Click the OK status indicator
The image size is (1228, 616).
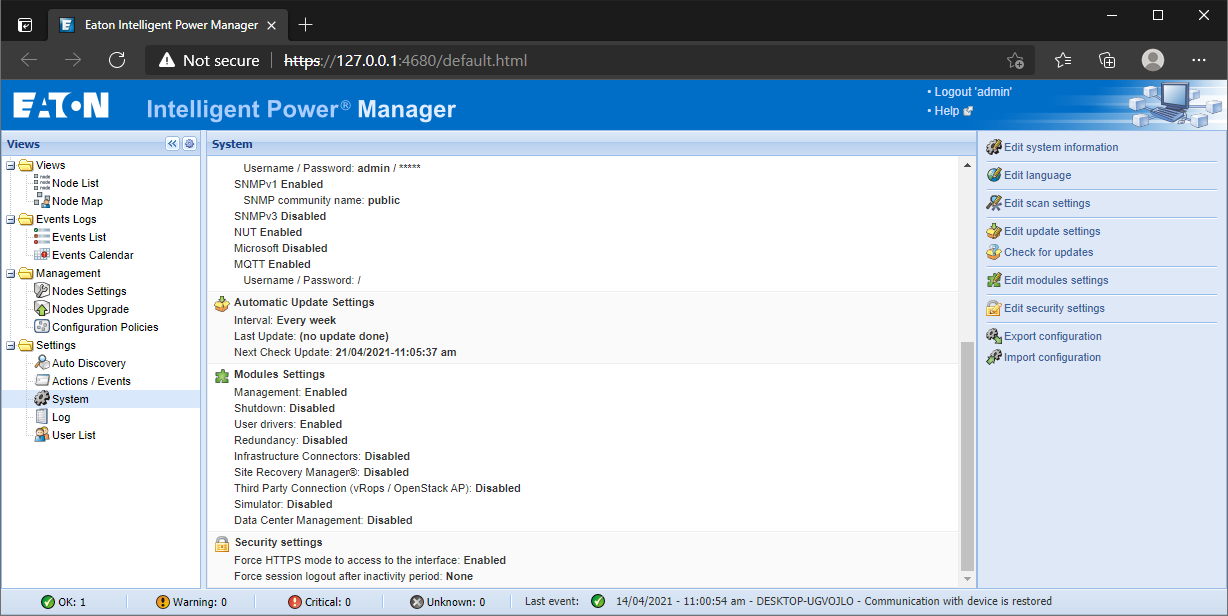tap(63, 602)
